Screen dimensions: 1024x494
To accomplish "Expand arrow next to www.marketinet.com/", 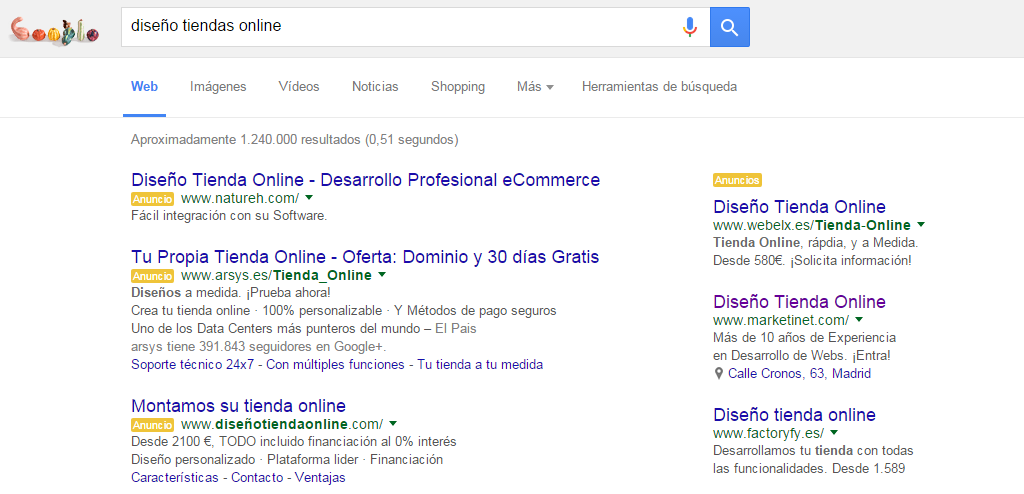I will pyautogui.click(x=859, y=320).
